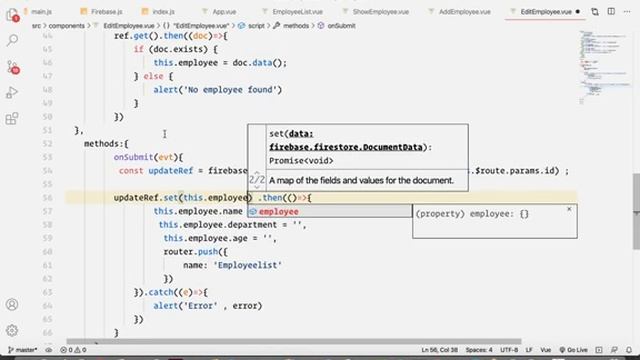The width and height of the screenshot is (640, 360).
Task: Split the editor to the right
Action: pos(611,11)
